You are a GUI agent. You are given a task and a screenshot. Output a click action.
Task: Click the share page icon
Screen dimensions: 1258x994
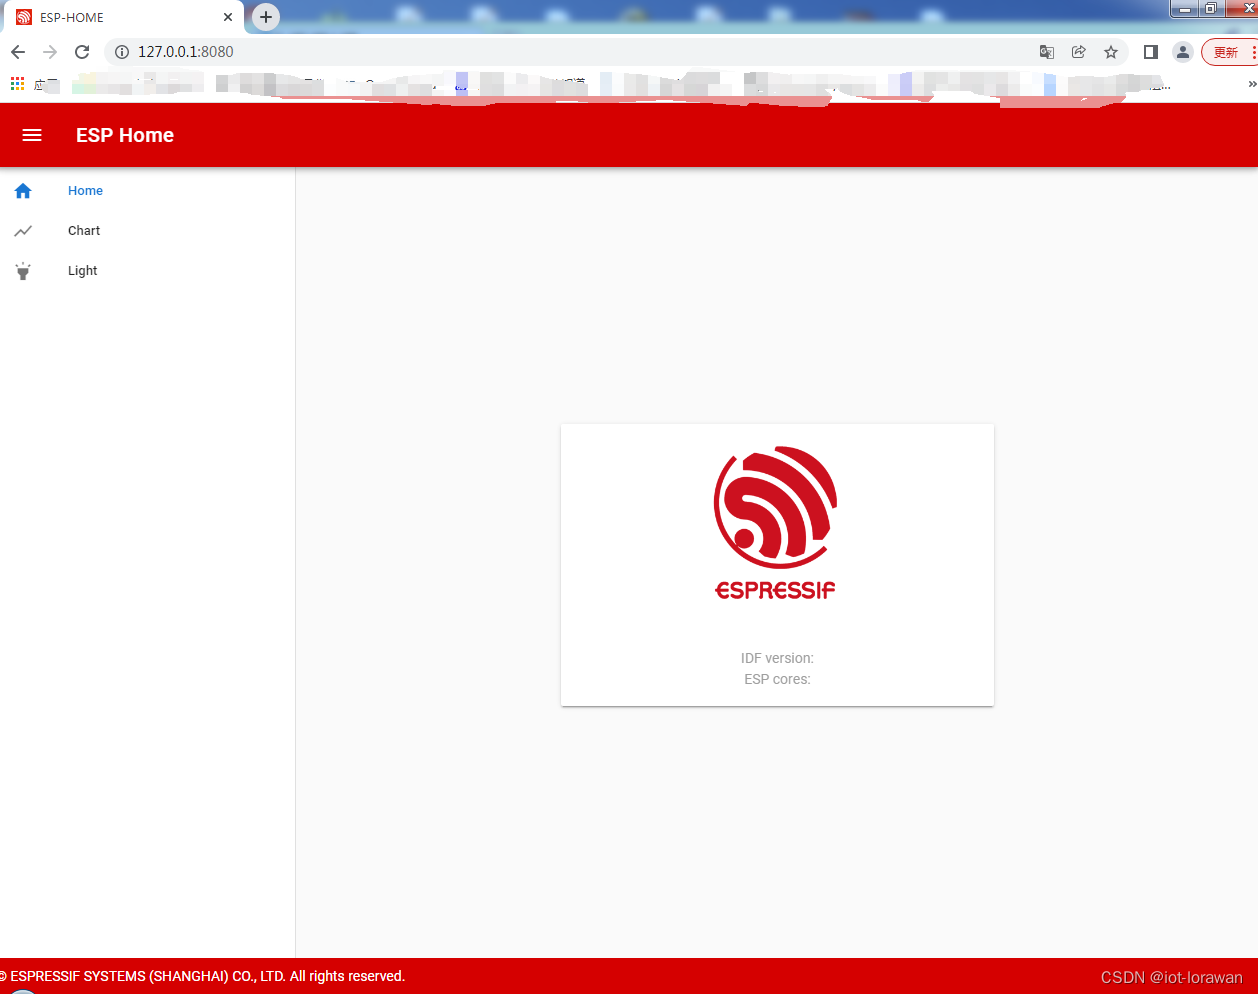coord(1078,52)
